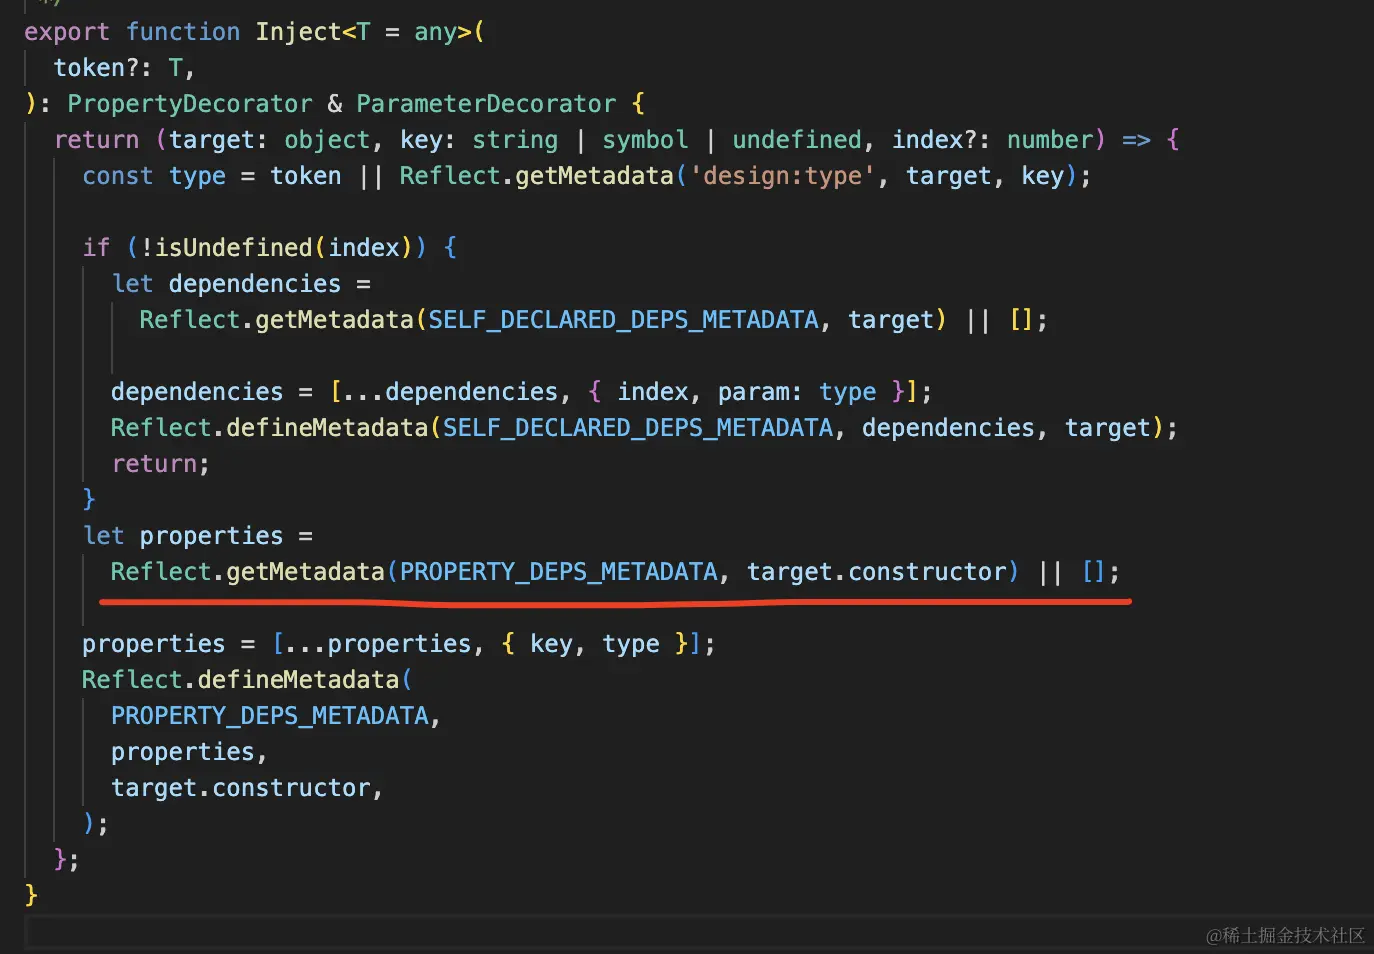Select the 'design:type' string literal
The width and height of the screenshot is (1374, 954).
(x=782, y=176)
